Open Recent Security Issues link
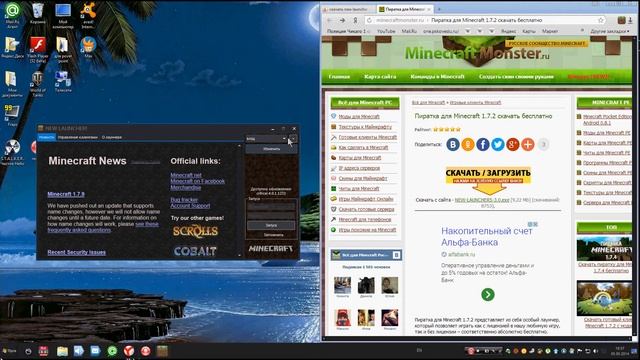Viewport: 640px width, 360px height. 77,253
